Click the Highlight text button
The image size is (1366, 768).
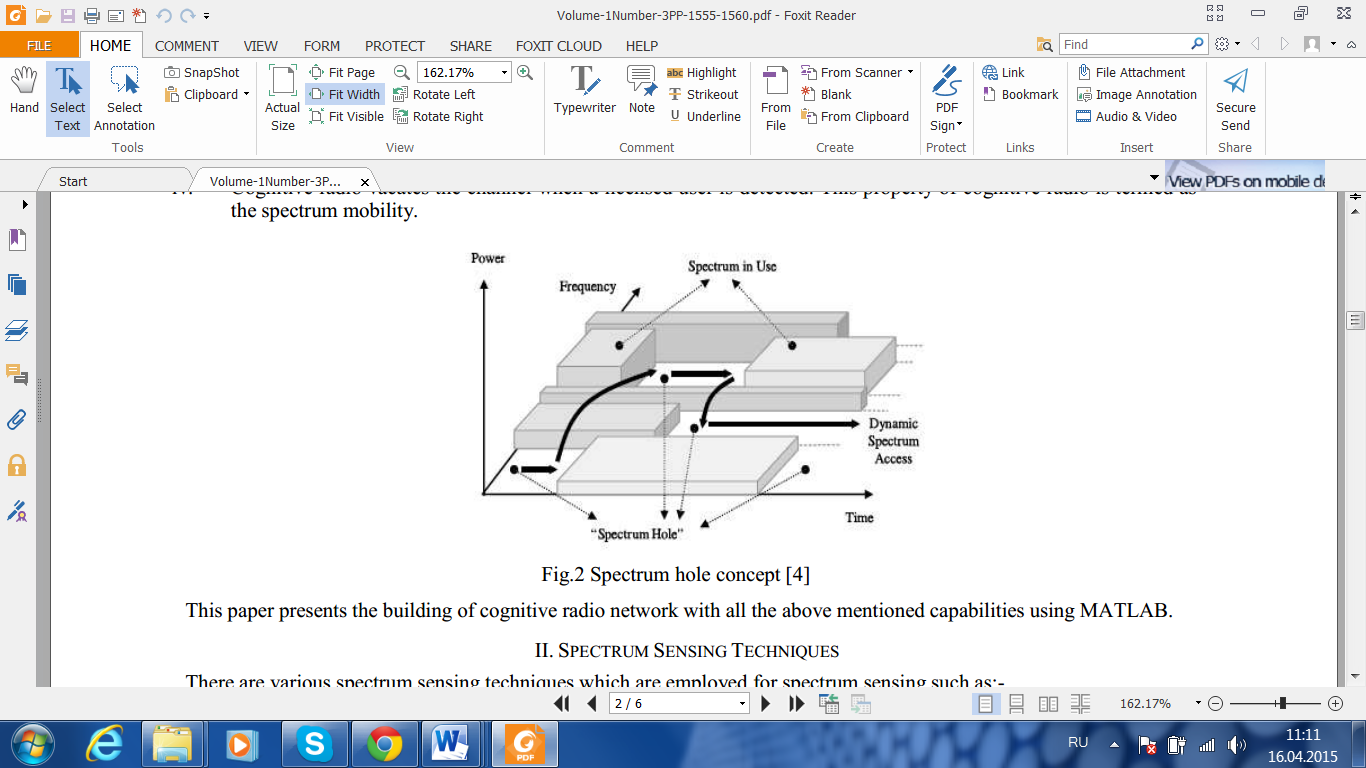tap(701, 73)
